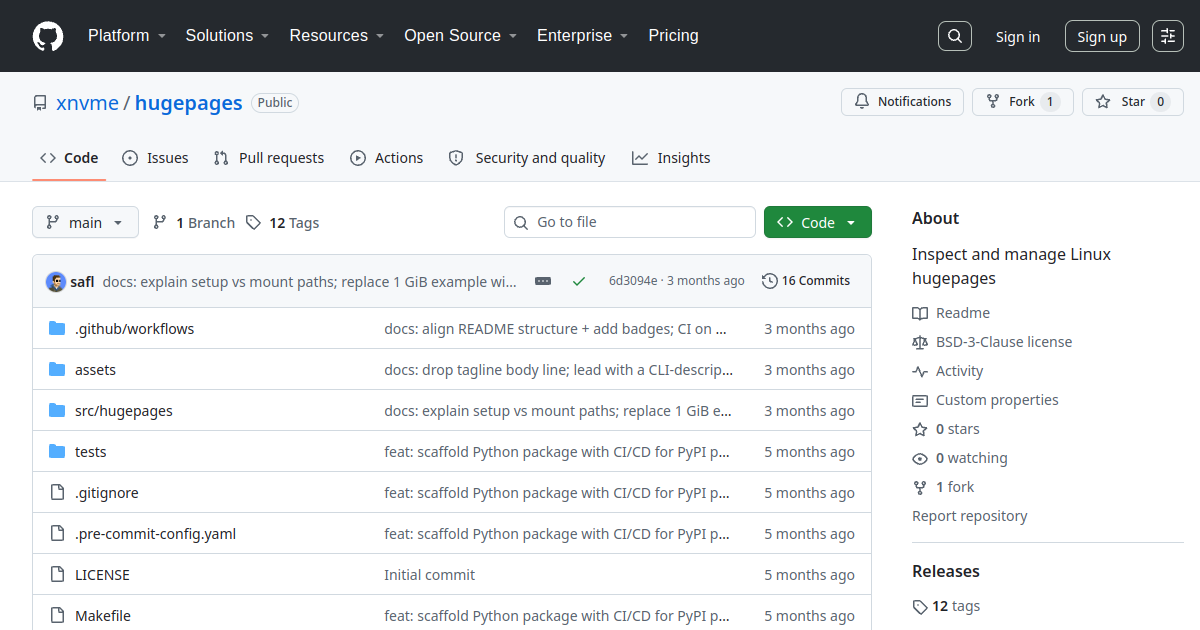1200x630 pixels.
Task: Expand the Solutions menu
Action: pos(227,36)
